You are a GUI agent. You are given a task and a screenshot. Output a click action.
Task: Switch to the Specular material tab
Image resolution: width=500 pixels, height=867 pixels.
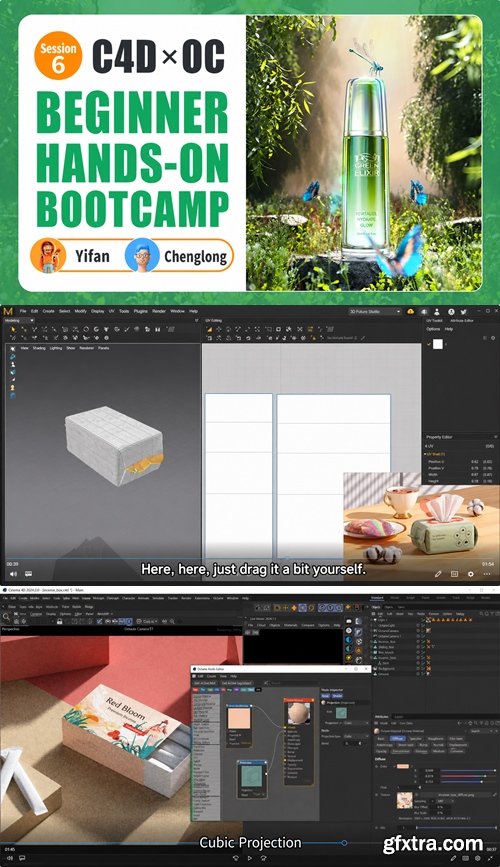point(415,738)
